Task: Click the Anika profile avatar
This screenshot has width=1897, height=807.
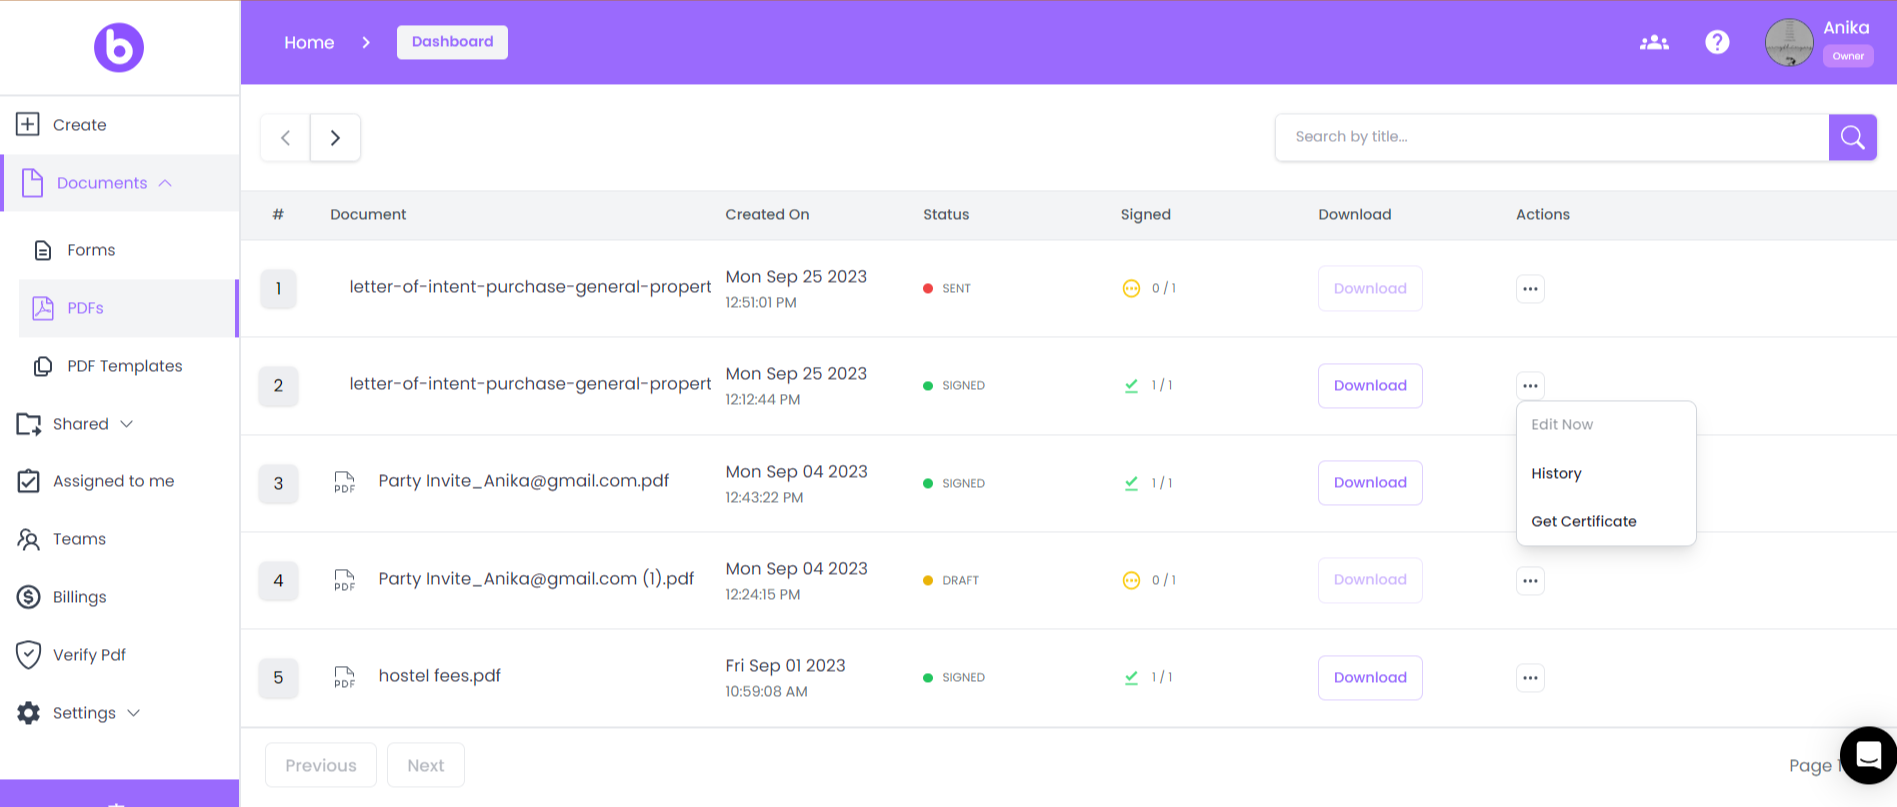Action: click(1788, 43)
